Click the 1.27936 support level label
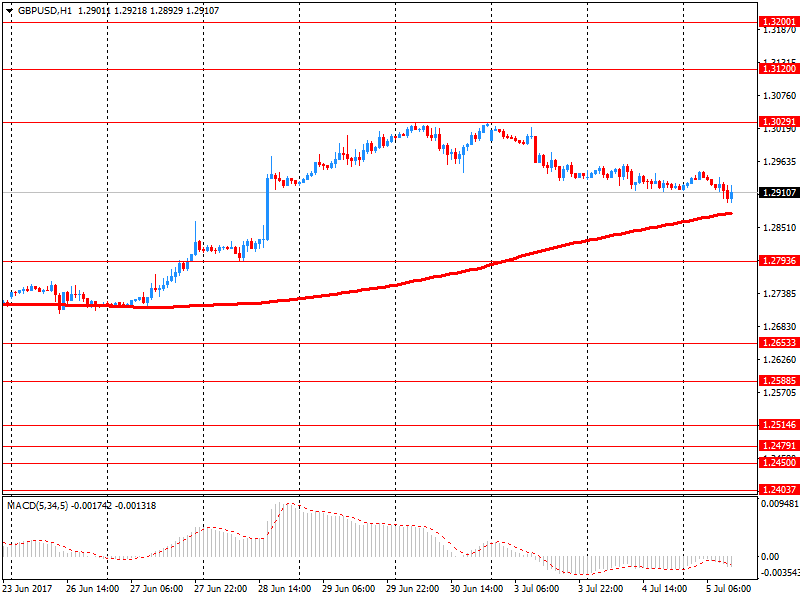Image resolution: width=800 pixels, height=600 pixels. (779, 261)
